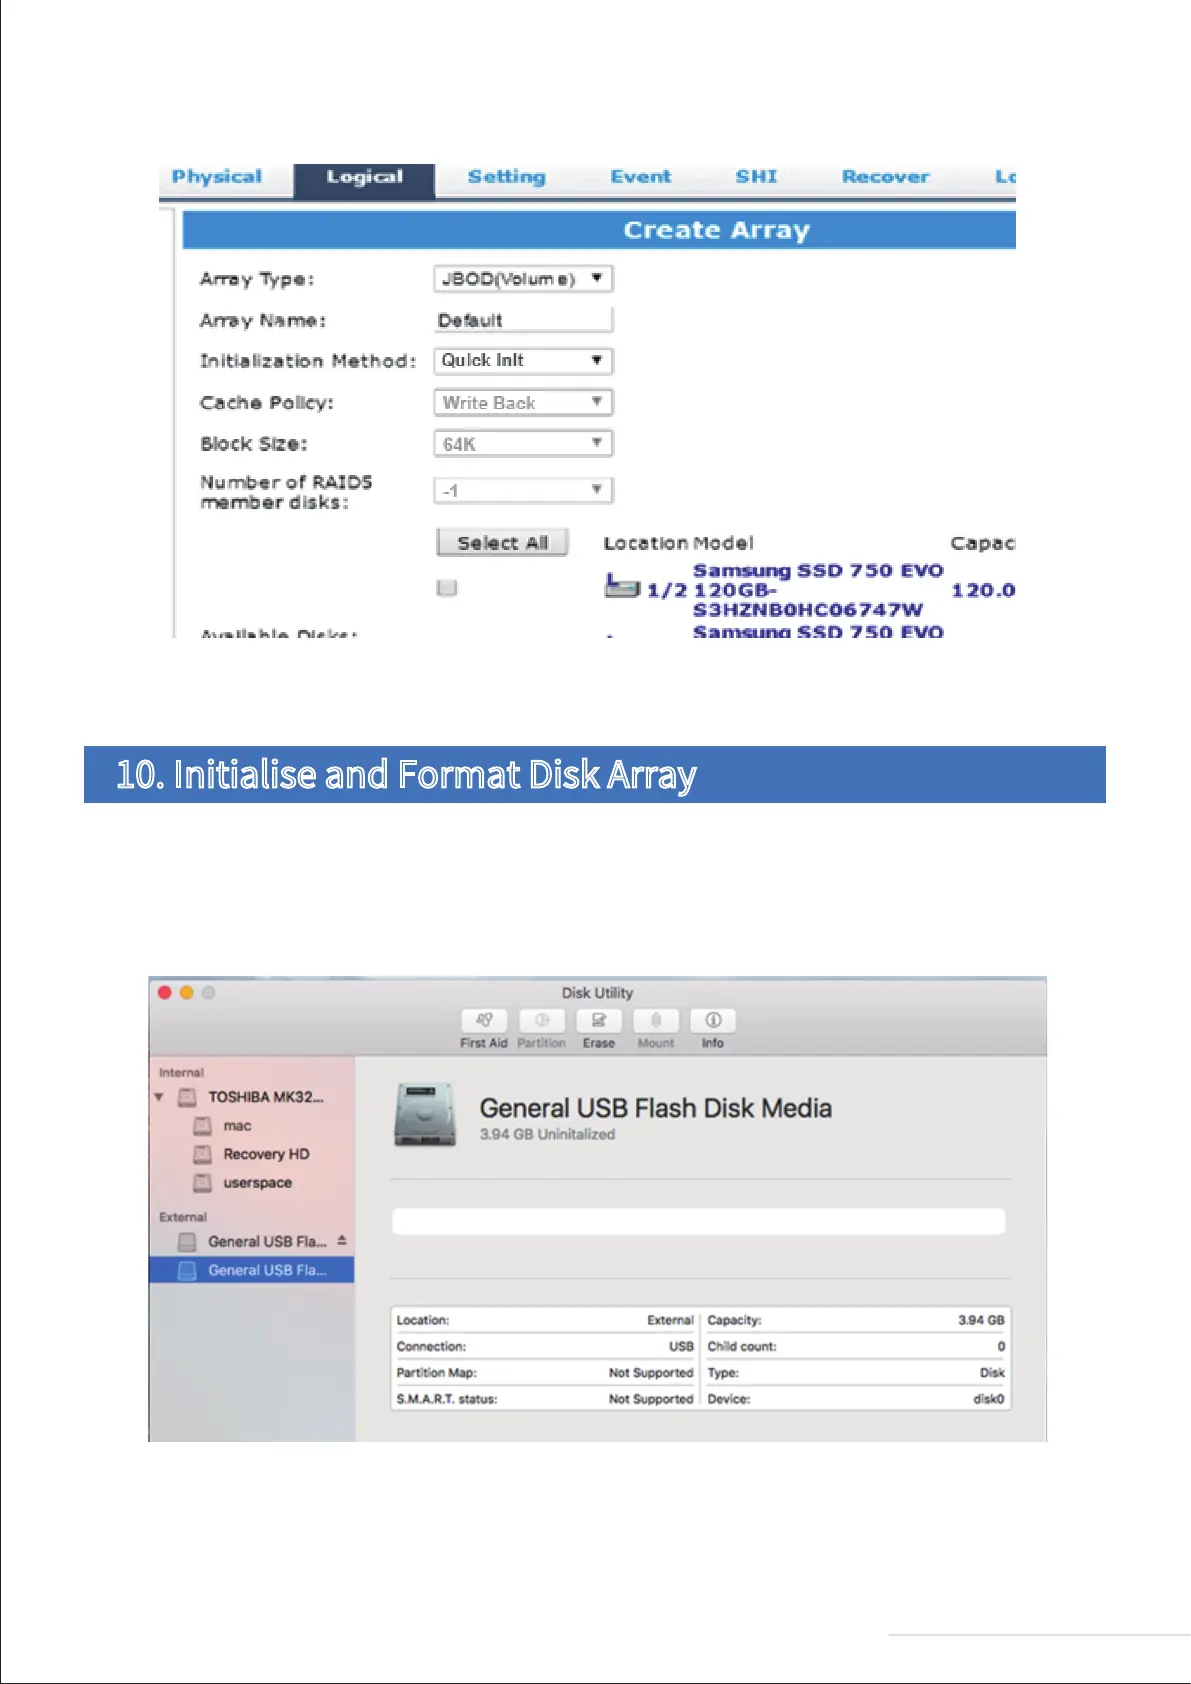
Task: Select the mac volume
Action: tap(251, 1126)
